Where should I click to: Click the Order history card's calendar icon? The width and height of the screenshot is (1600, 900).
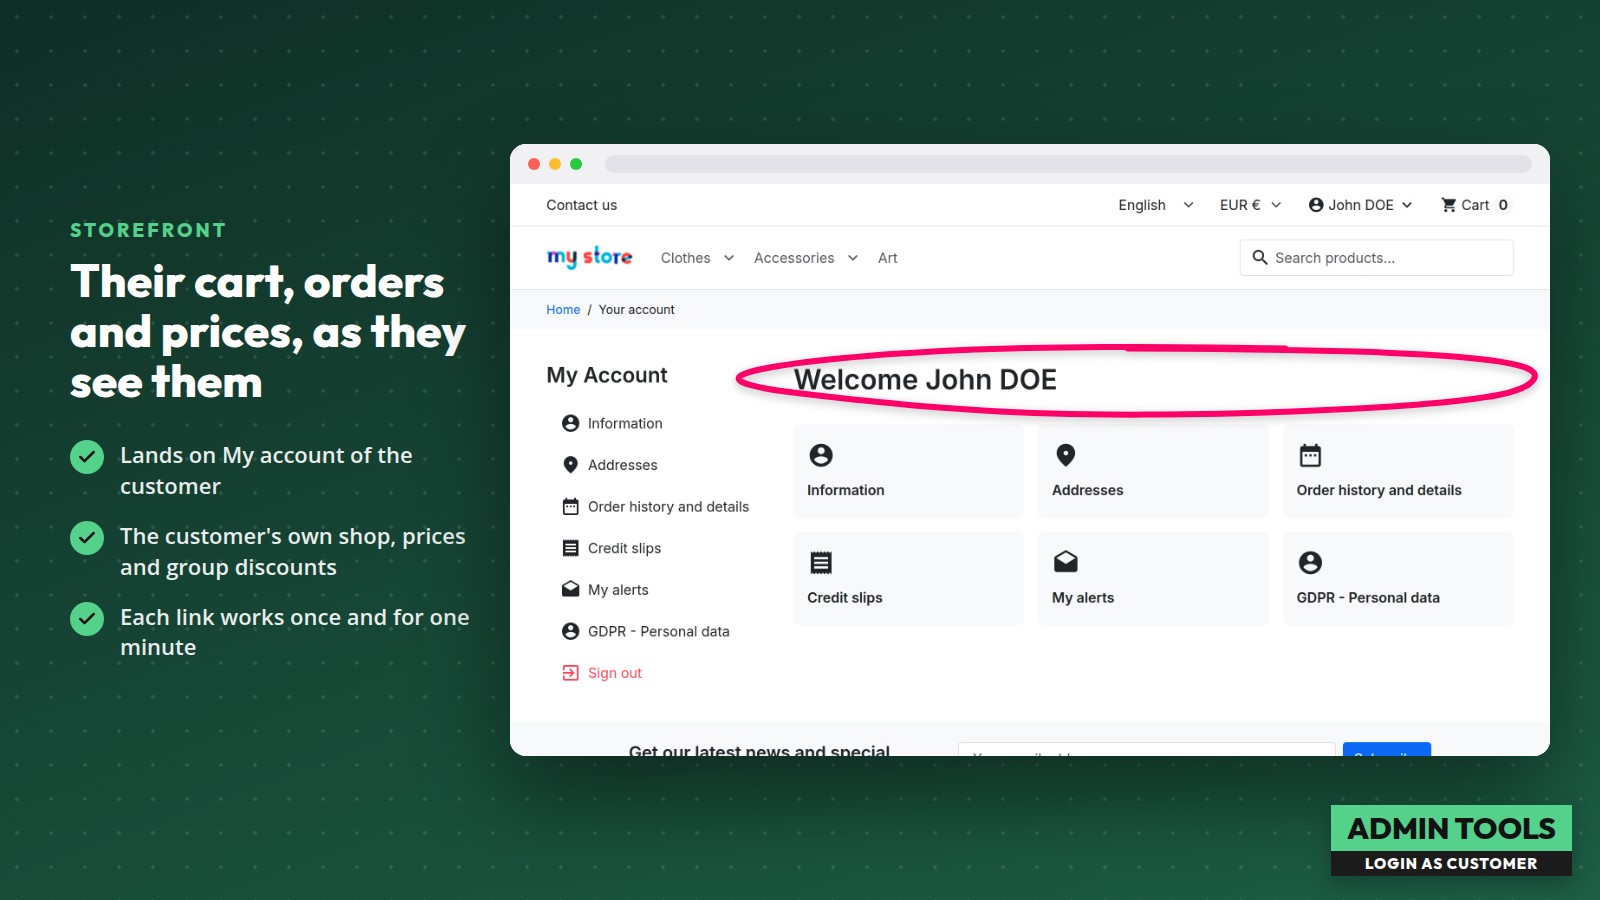[x=1310, y=455]
